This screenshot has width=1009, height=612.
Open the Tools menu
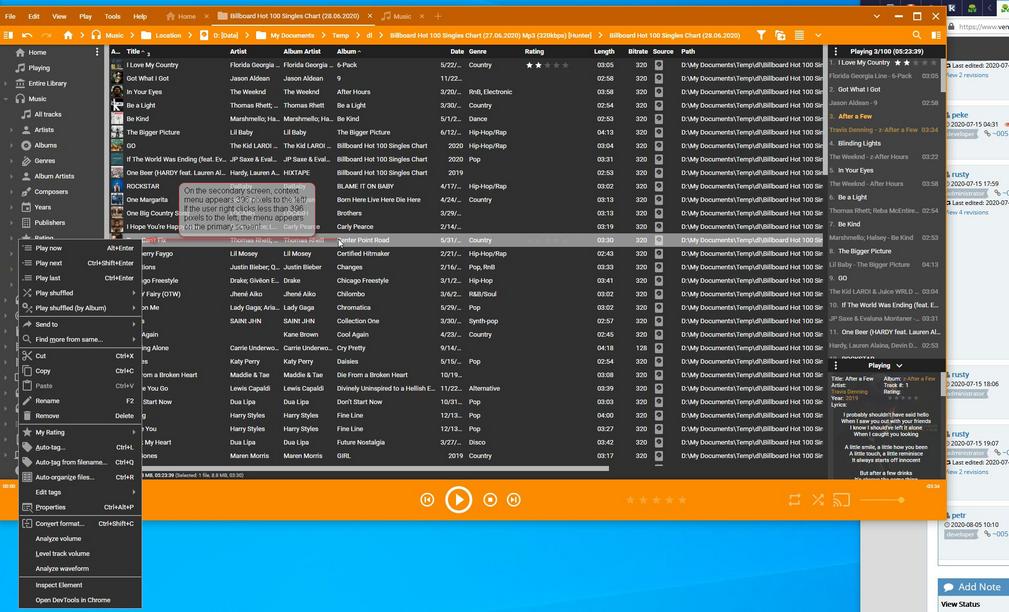[113, 16]
